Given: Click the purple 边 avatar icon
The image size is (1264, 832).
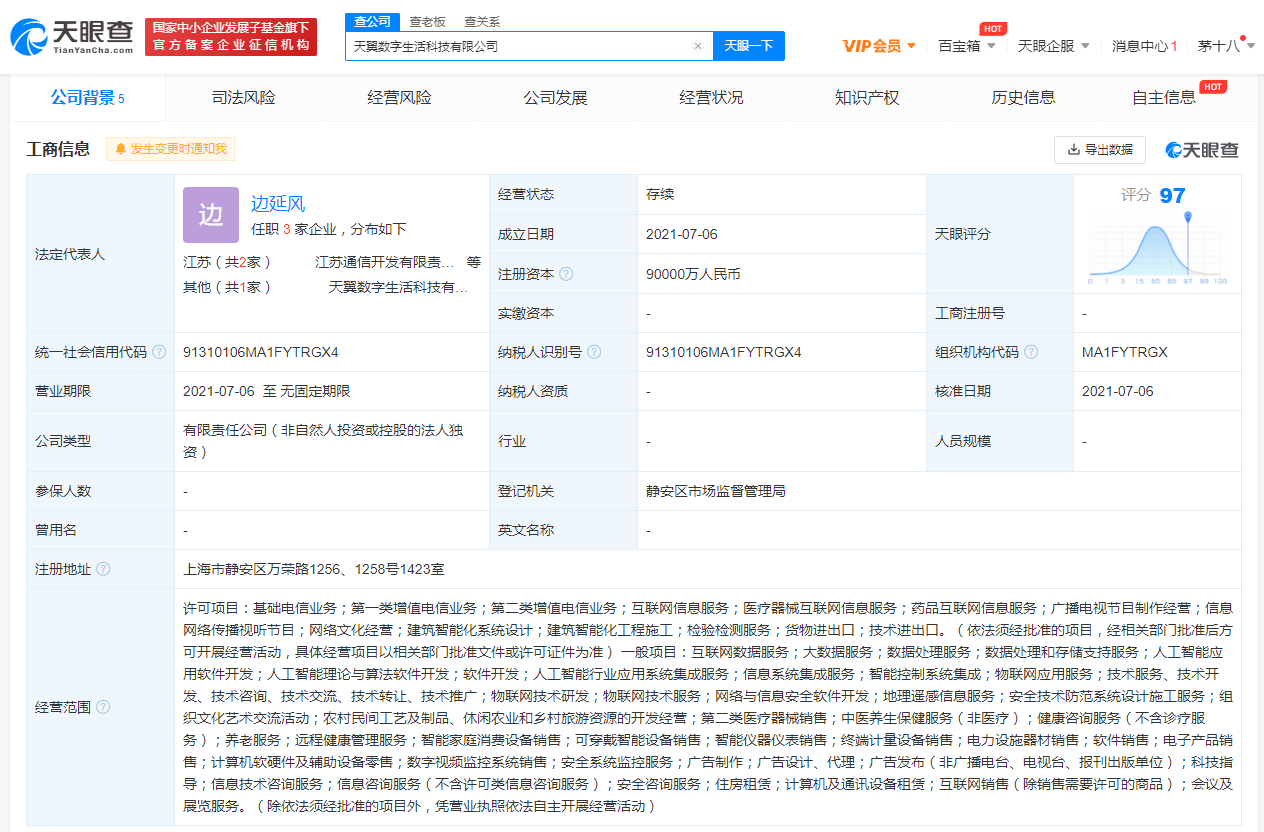Looking at the screenshot, I should pos(211,215).
